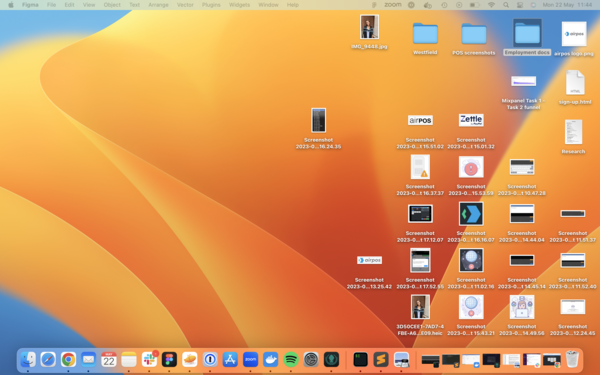Select screenshot ending 12.24.45
This screenshot has width=600, height=375.
pos(572,317)
